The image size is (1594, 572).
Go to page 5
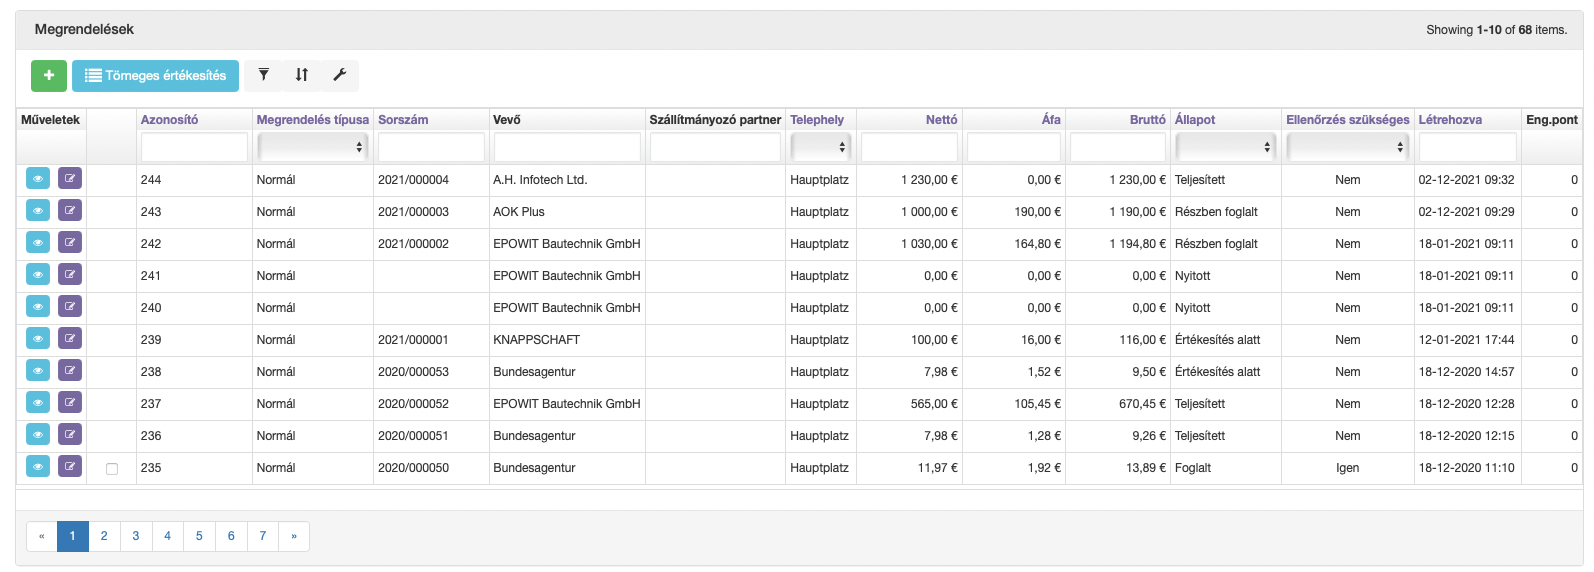coord(199,536)
